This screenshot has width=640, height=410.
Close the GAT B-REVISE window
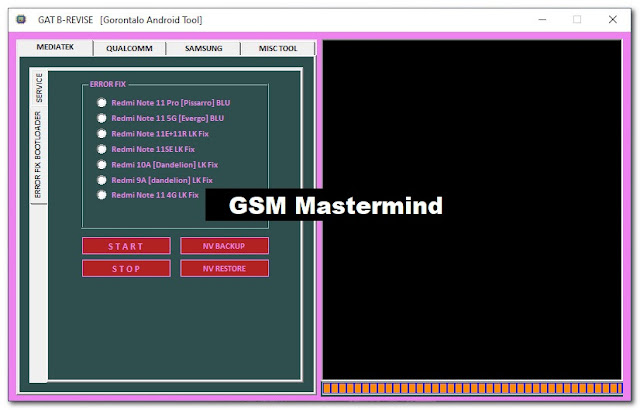612,20
